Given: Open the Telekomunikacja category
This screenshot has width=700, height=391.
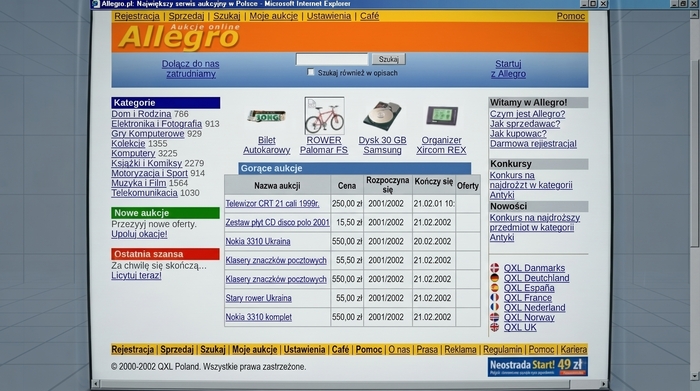Looking at the screenshot, I should tap(144, 193).
